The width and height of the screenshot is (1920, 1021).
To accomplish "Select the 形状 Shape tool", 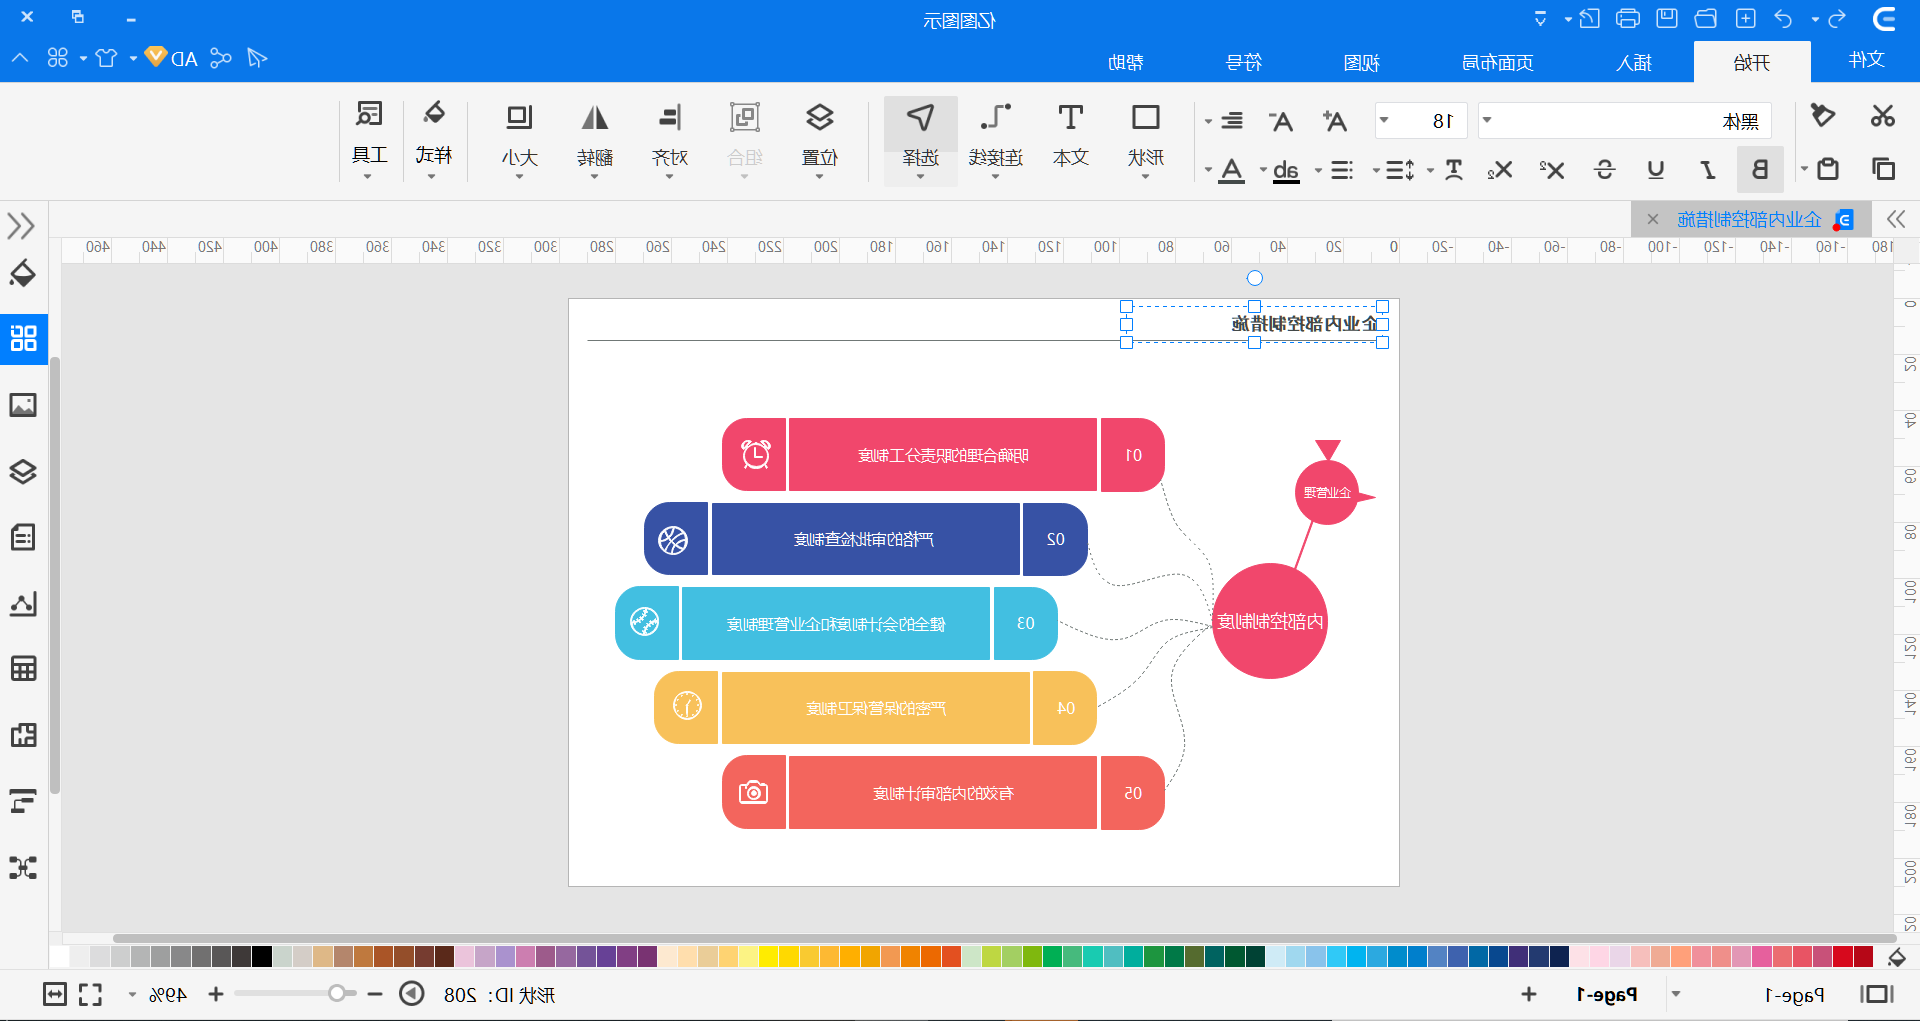I will pos(1146,137).
